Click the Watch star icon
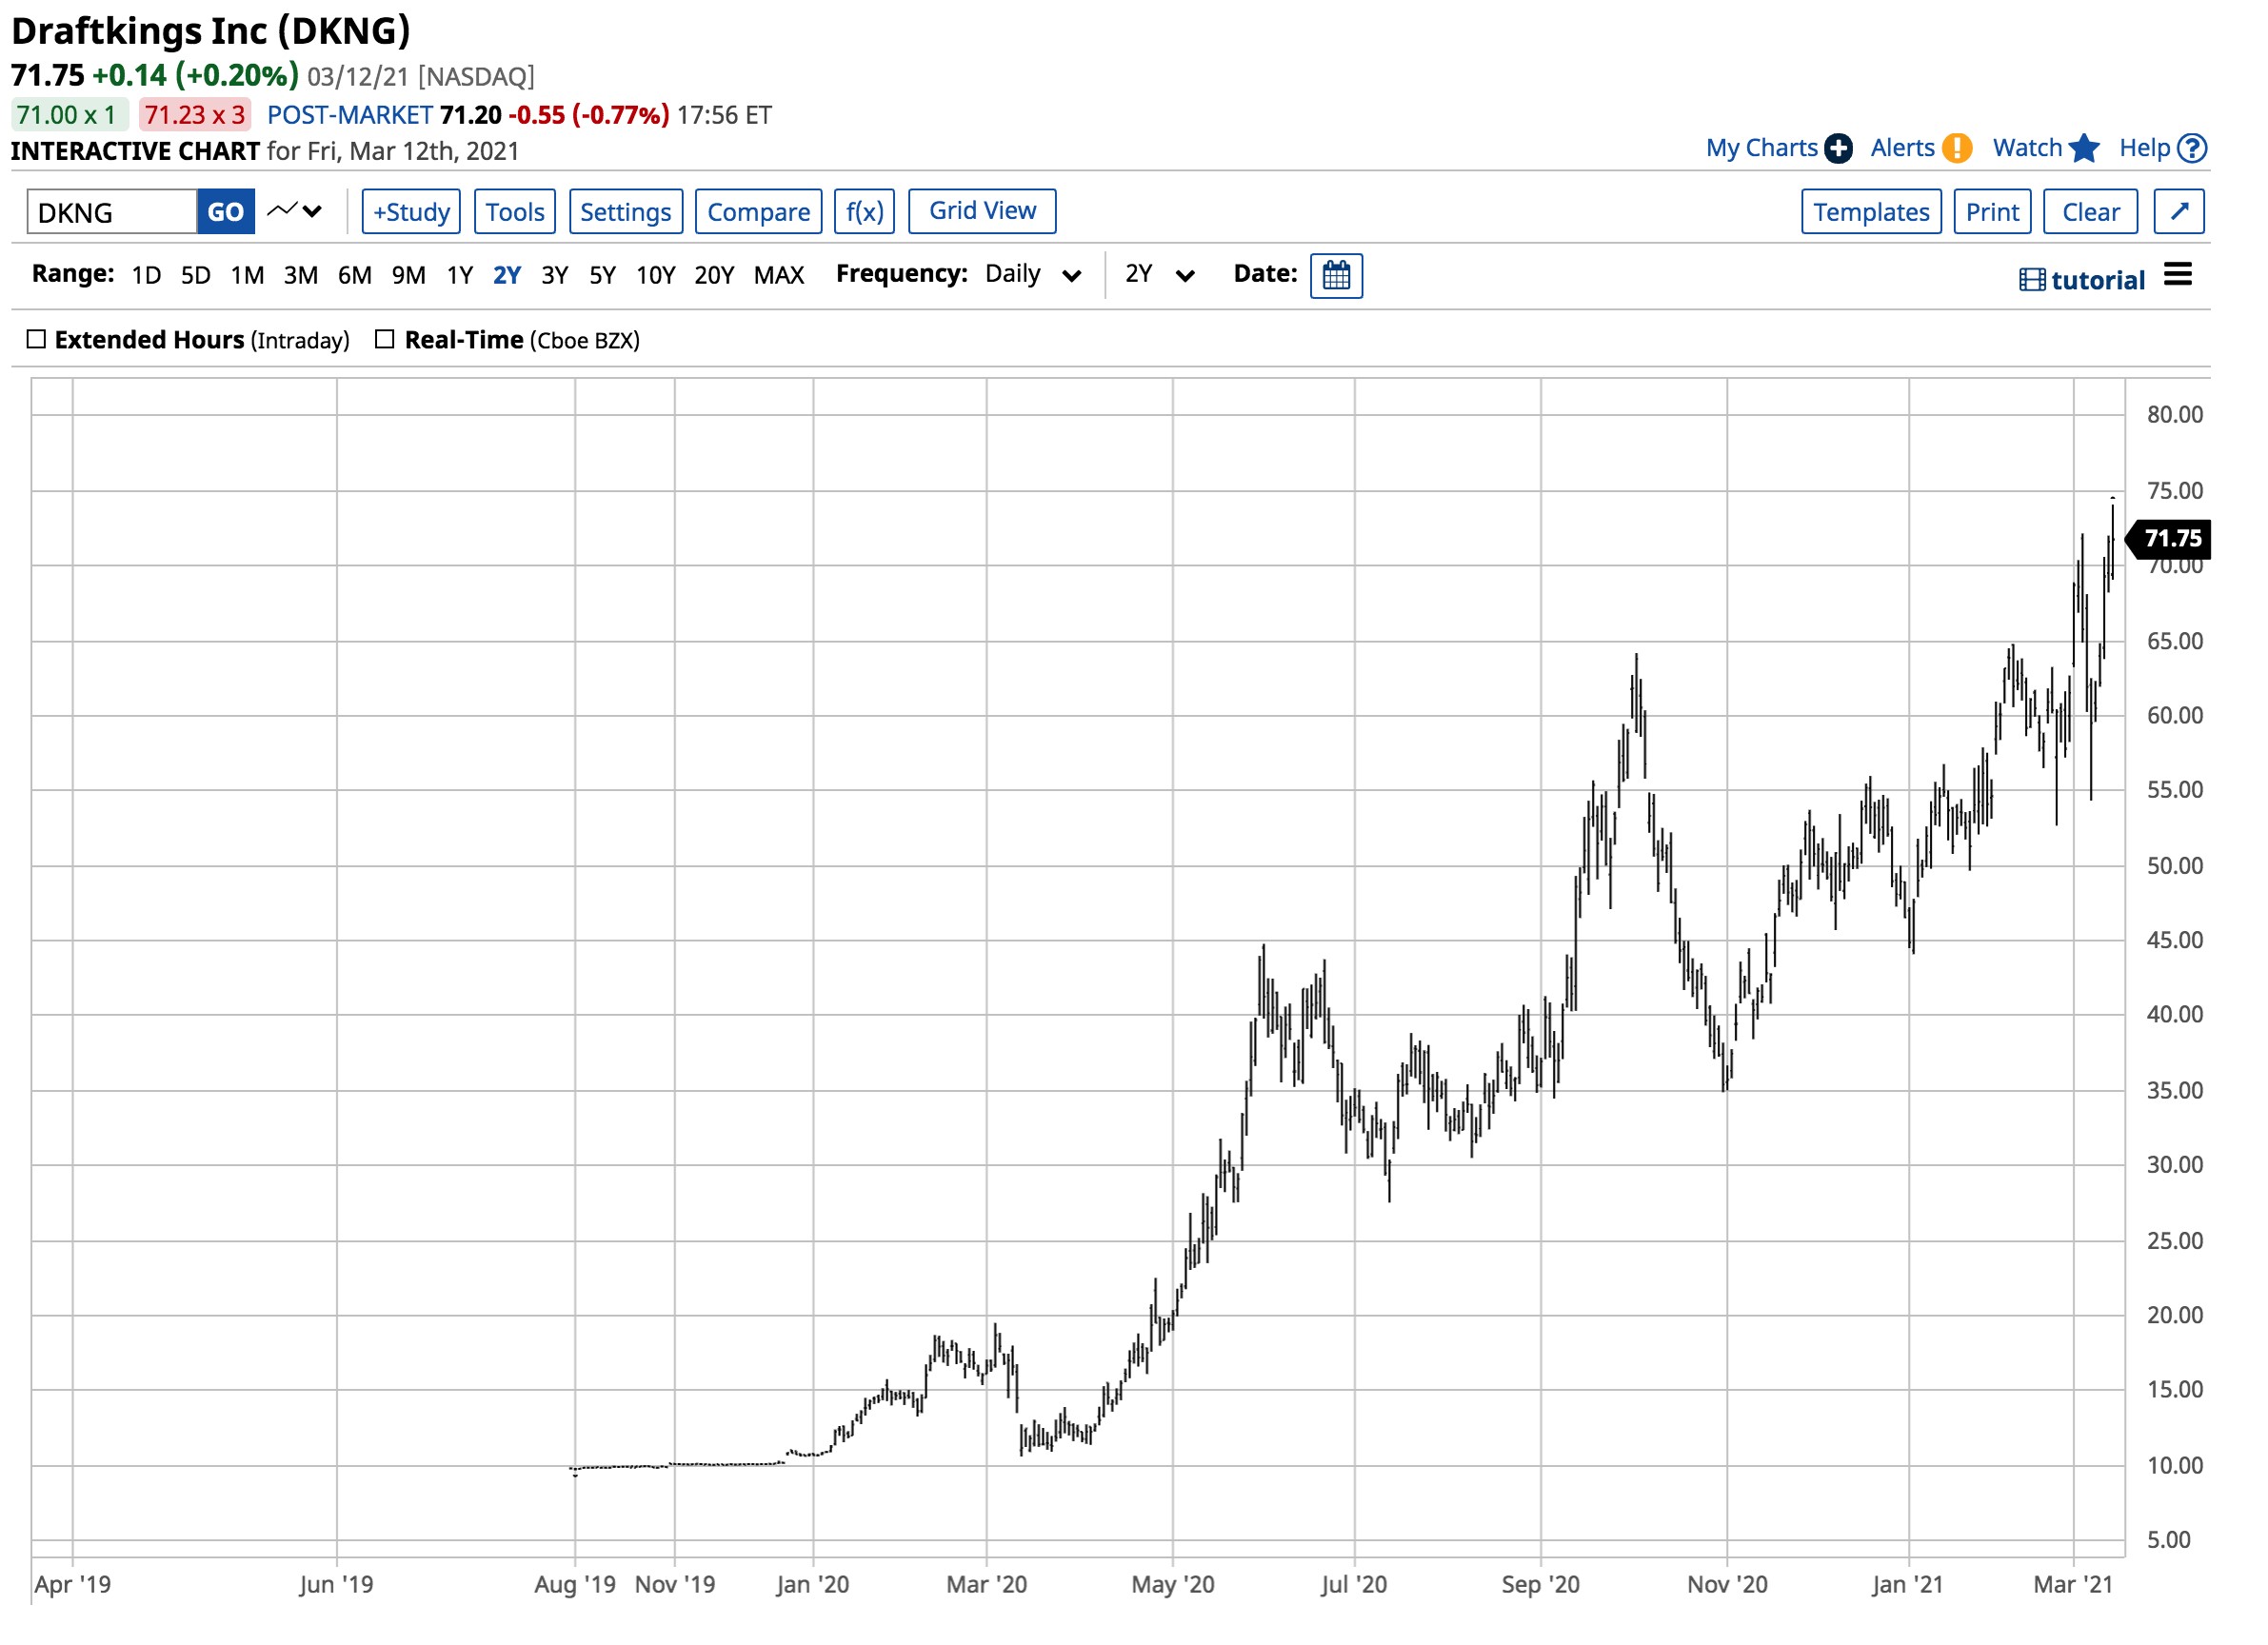 coord(2084,149)
